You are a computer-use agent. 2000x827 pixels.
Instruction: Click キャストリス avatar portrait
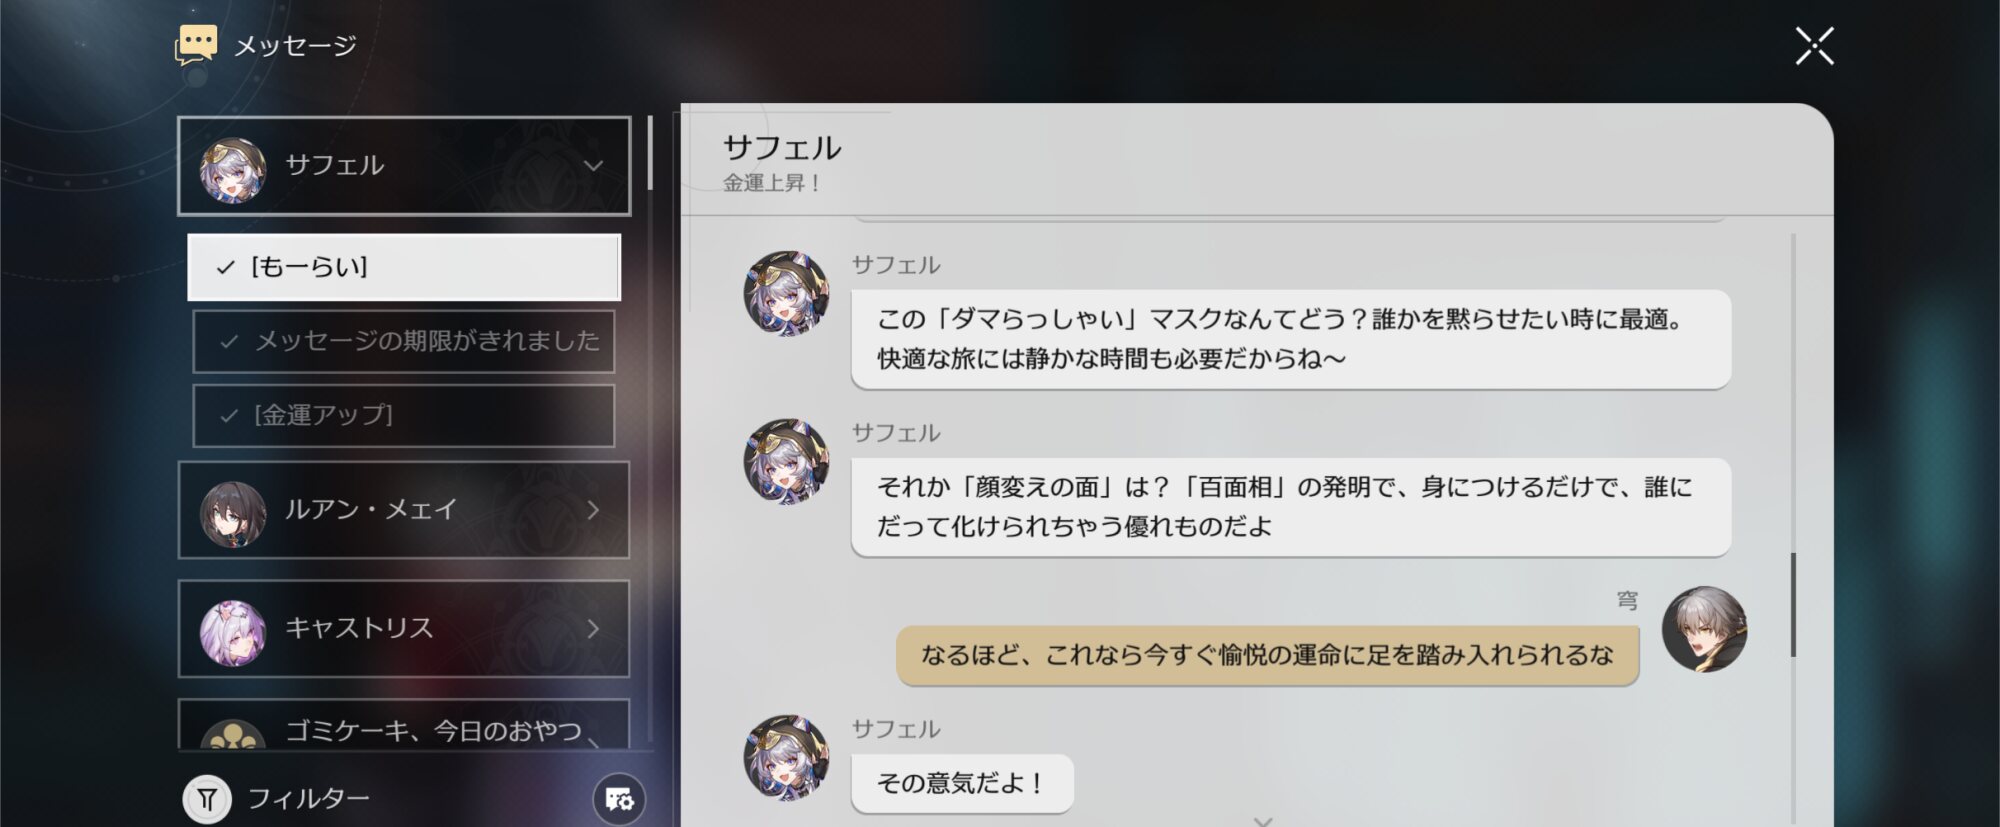233,632
